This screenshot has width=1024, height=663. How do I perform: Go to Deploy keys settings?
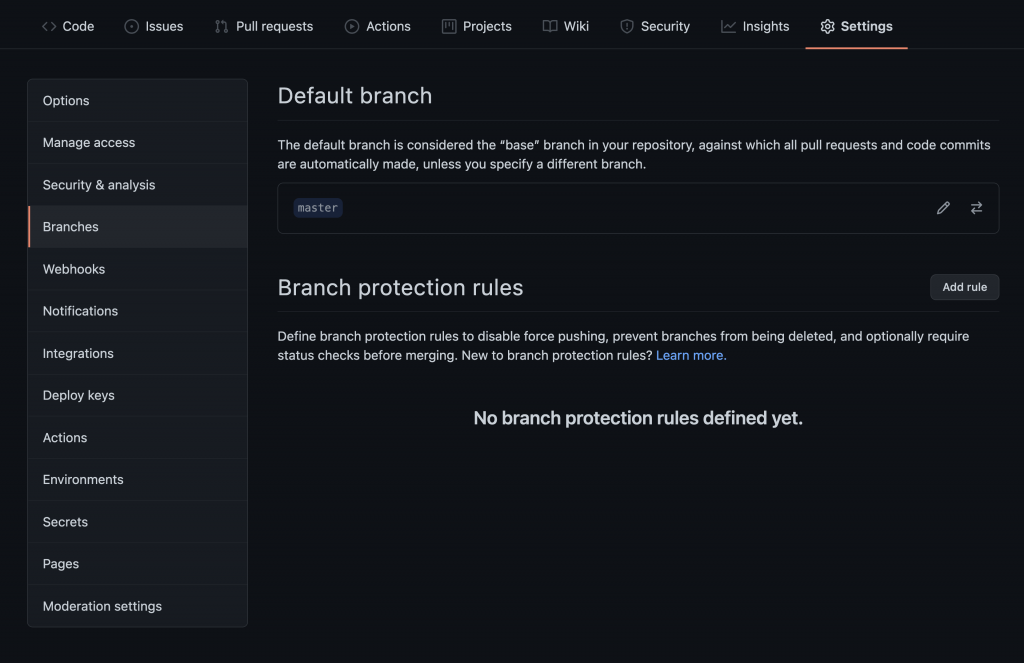(x=79, y=395)
